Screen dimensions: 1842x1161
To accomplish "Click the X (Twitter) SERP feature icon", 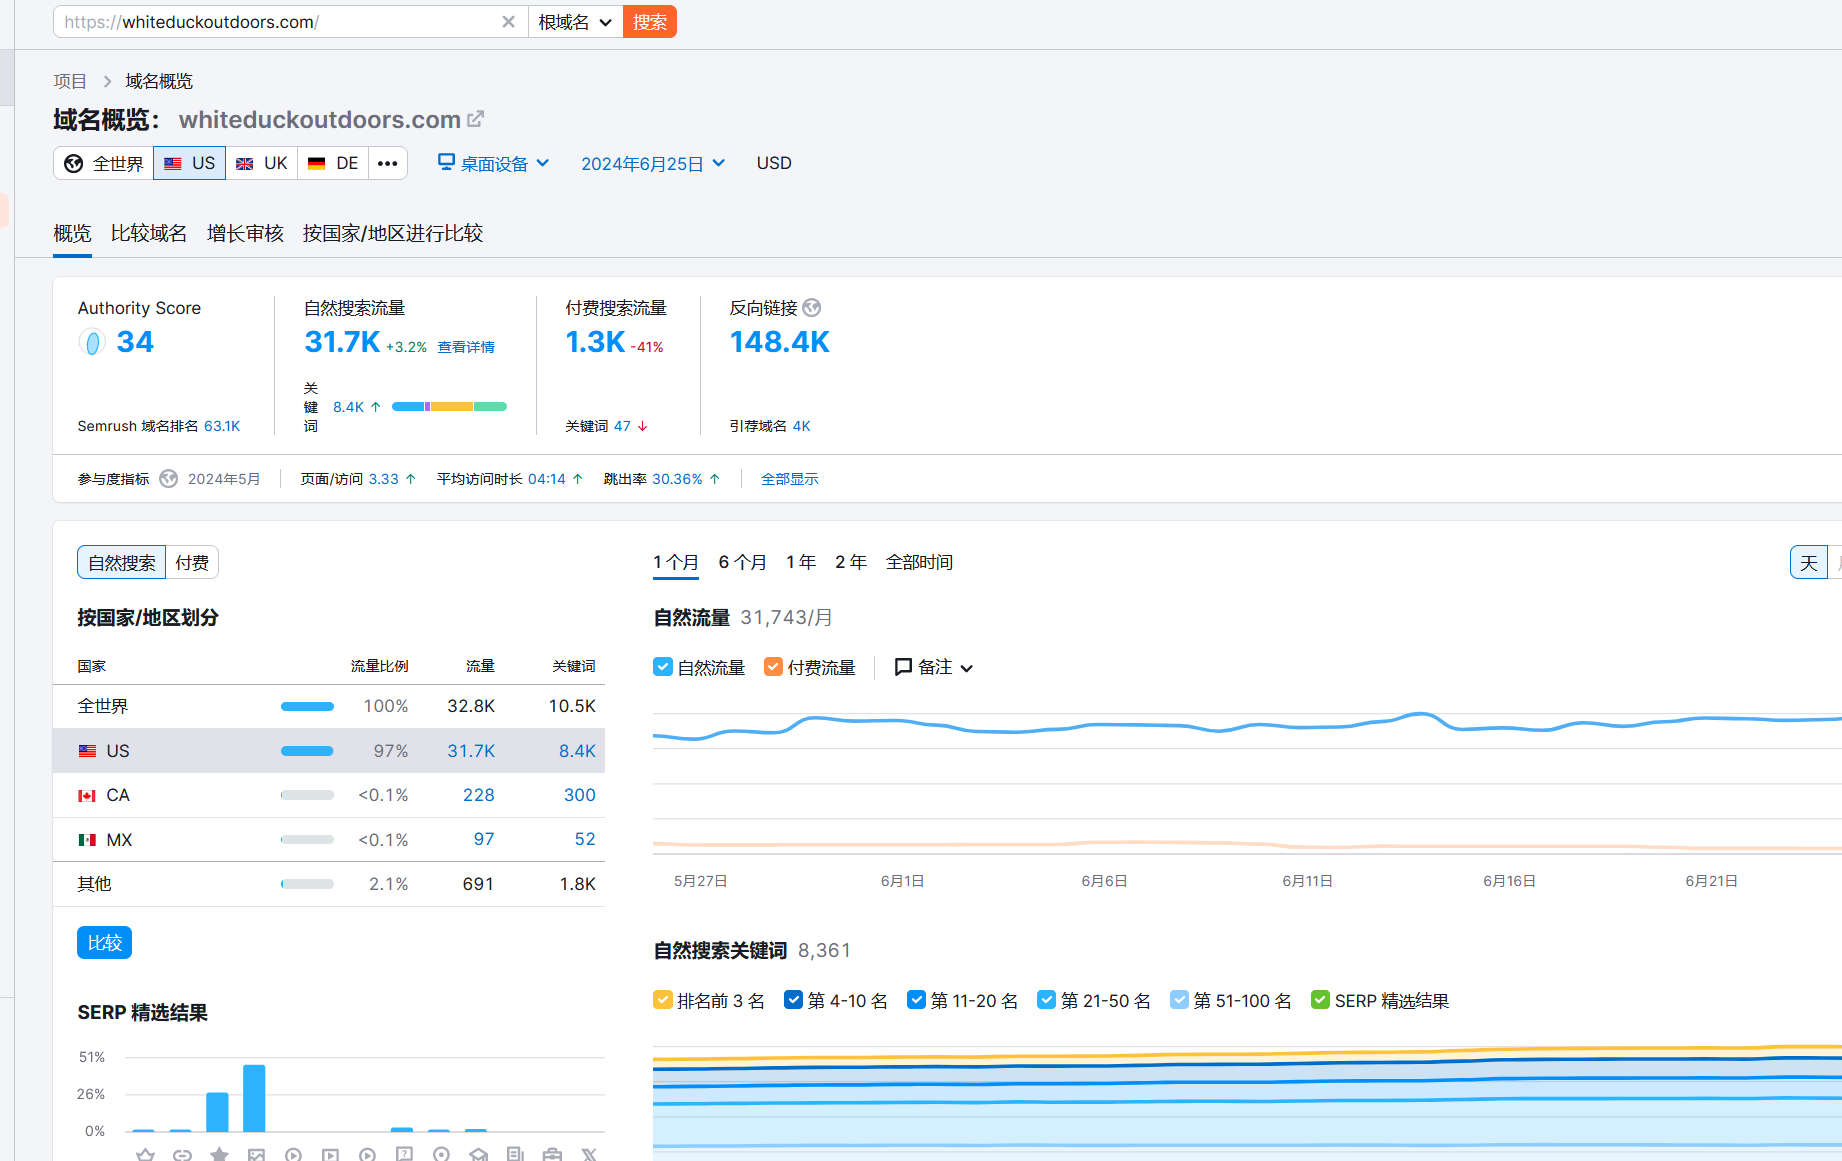I will (x=589, y=1153).
